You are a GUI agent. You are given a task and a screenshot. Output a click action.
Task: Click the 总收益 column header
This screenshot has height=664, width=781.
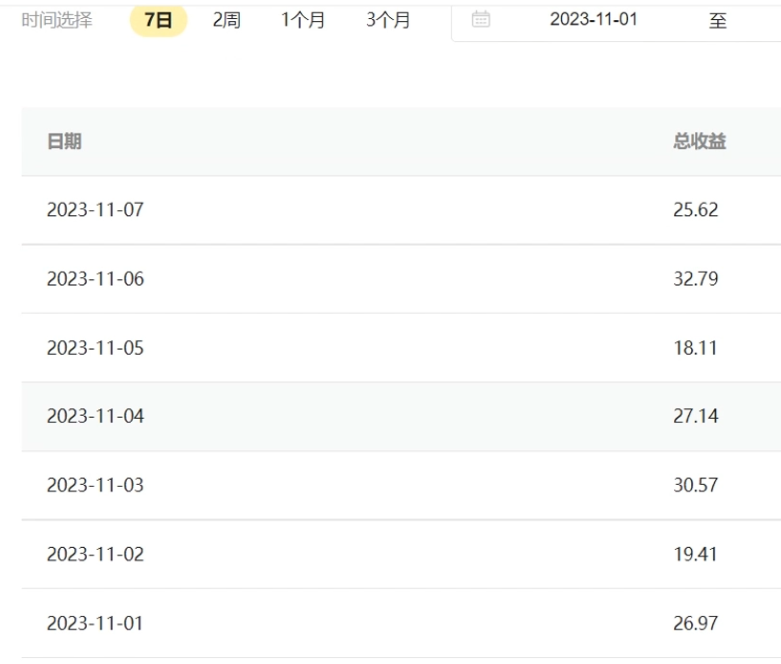coord(699,142)
